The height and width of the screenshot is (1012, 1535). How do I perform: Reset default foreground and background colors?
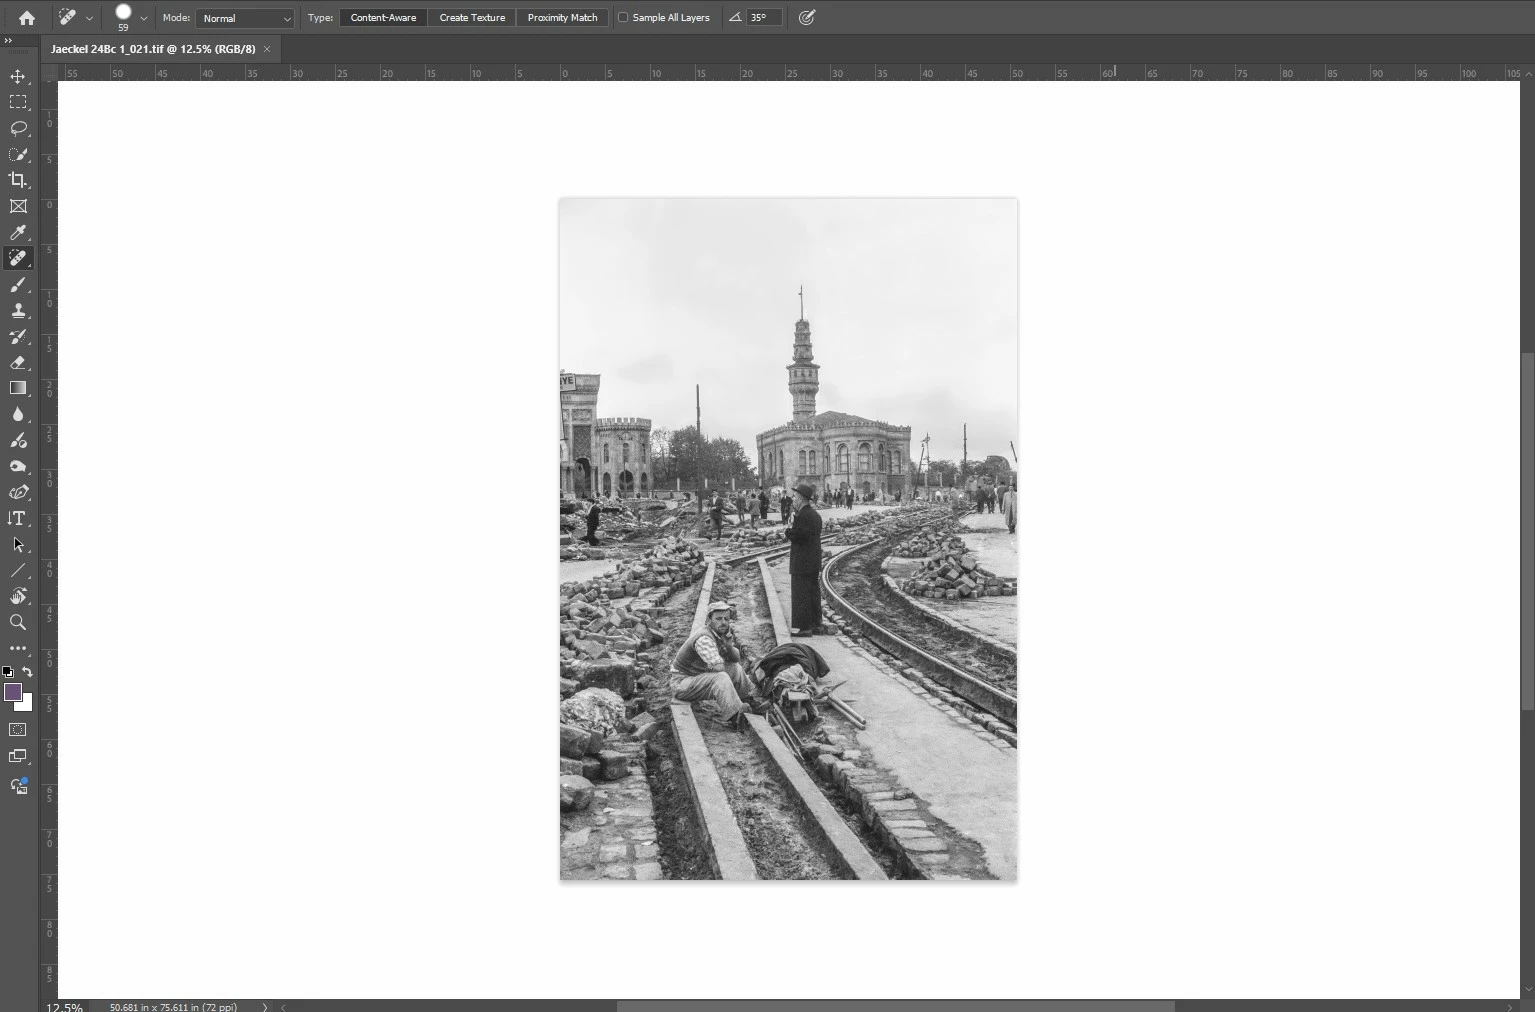tap(8, 672)
